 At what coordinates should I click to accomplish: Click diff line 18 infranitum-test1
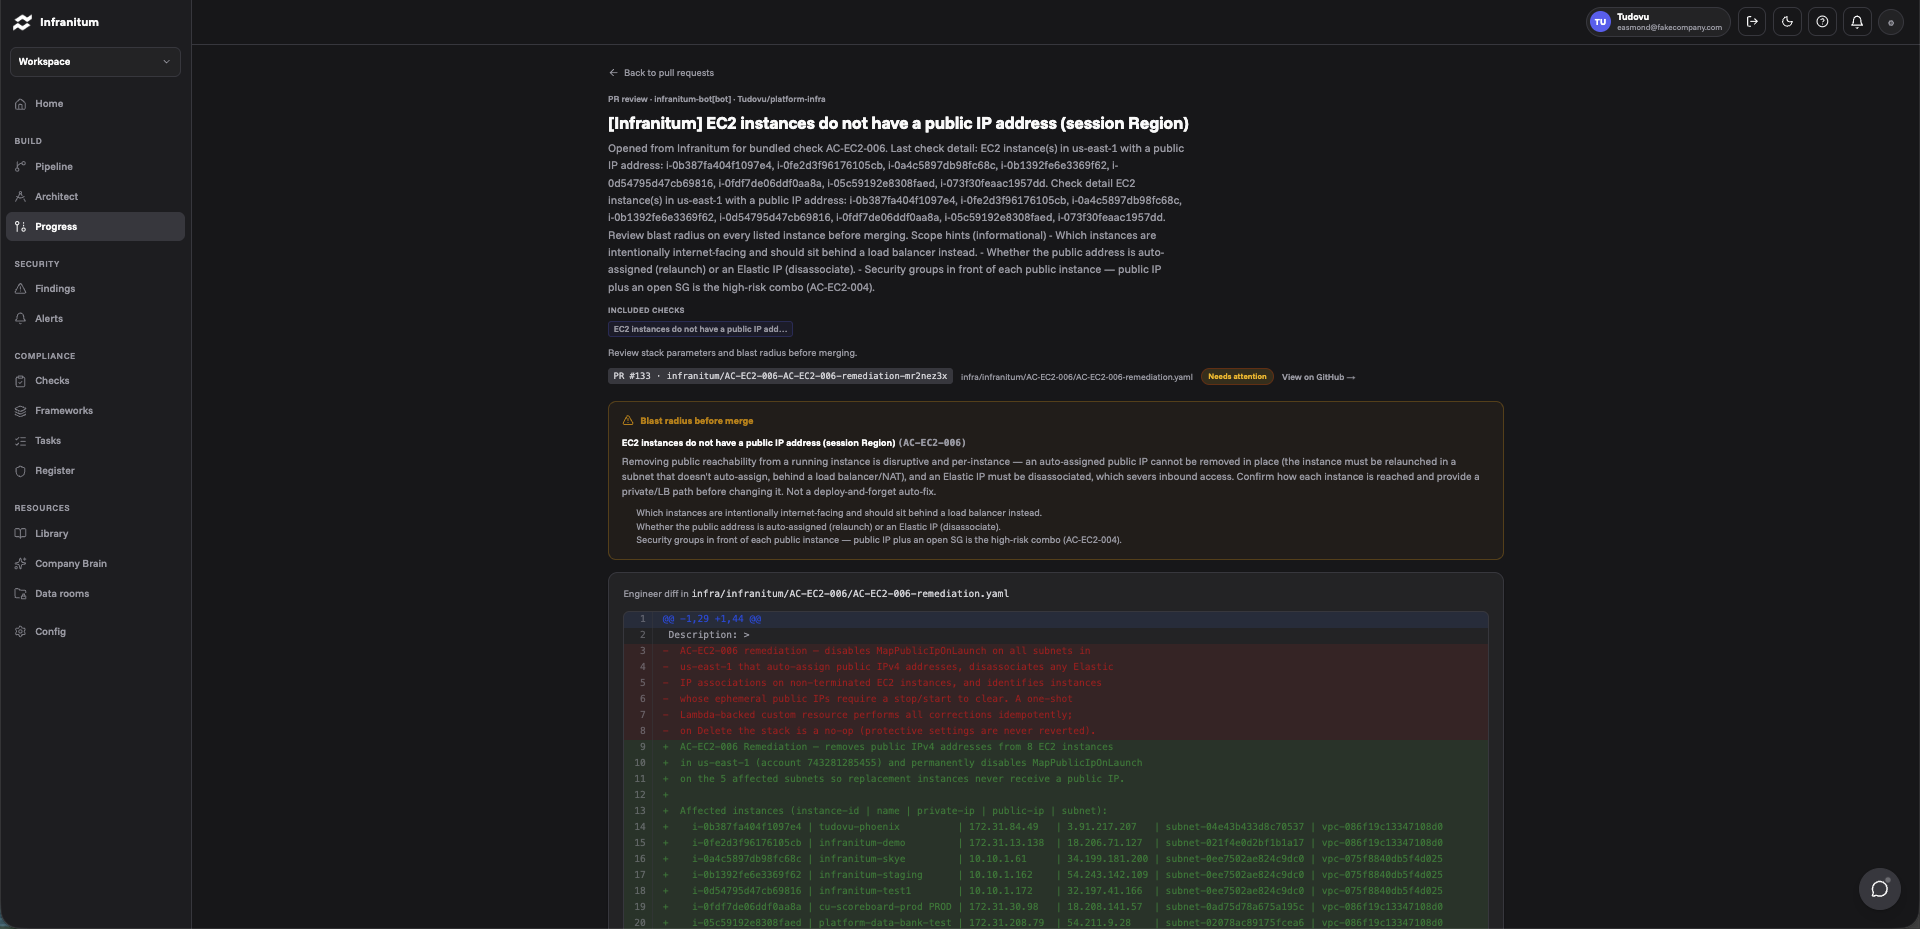[x=1055, y=891]
